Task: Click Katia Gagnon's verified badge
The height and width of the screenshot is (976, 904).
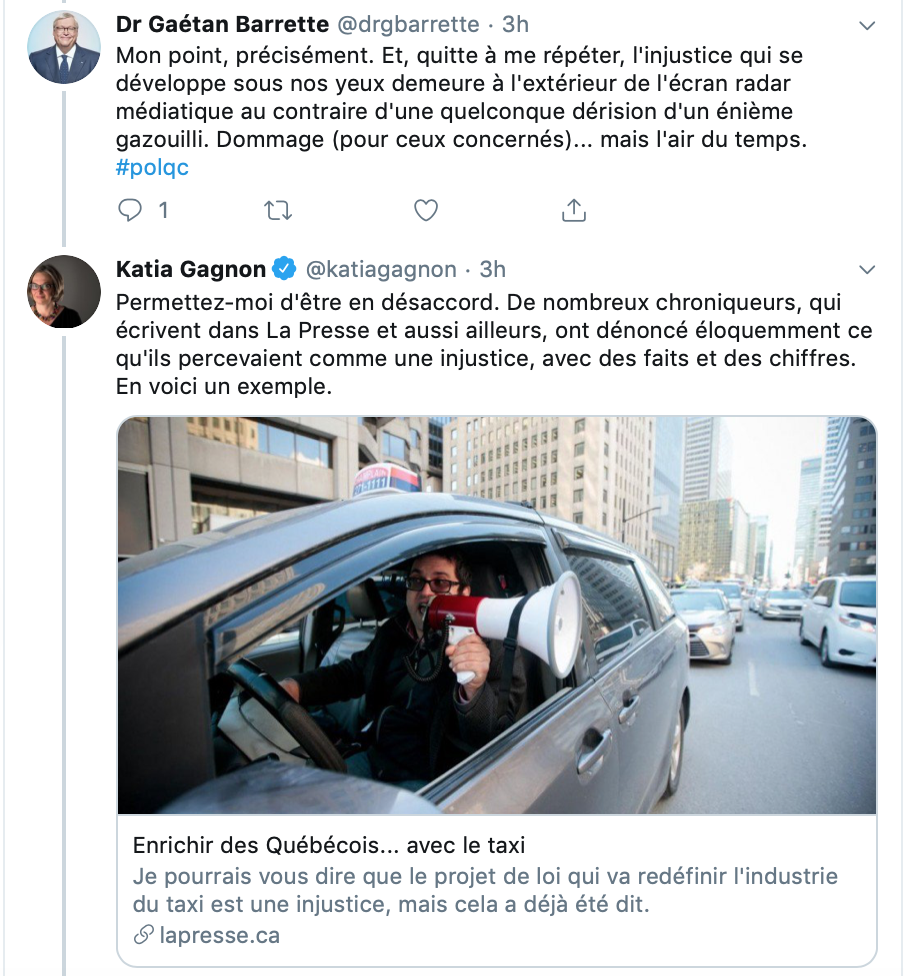Action: (x=285, y=269)
